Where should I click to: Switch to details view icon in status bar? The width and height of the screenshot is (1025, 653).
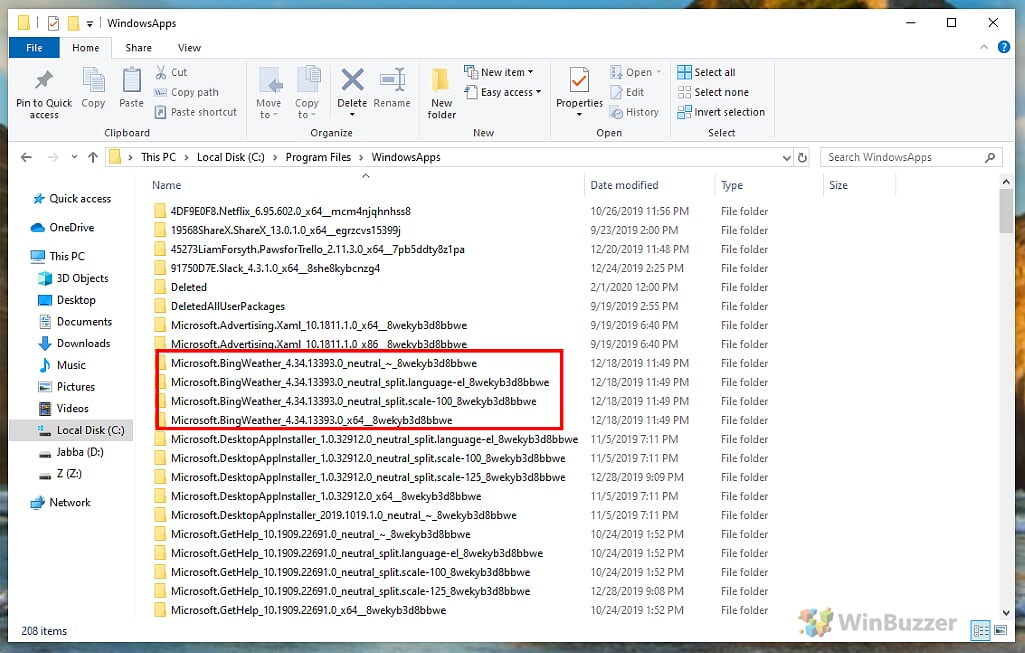[x=981, y=630]
